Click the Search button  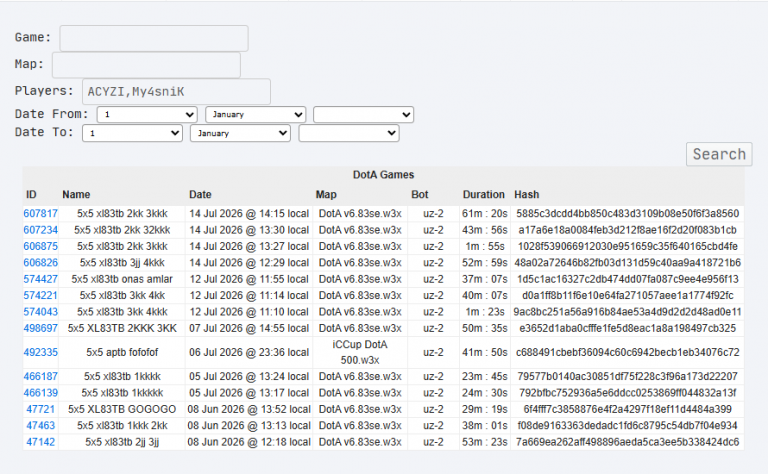[719, 154]
